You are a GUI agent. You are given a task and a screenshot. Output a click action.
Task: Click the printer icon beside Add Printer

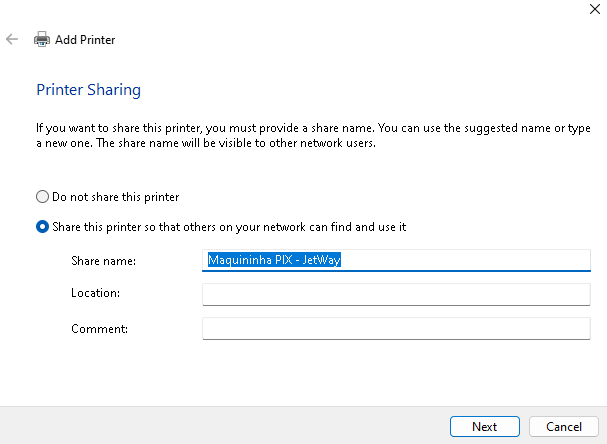(42, 40)
